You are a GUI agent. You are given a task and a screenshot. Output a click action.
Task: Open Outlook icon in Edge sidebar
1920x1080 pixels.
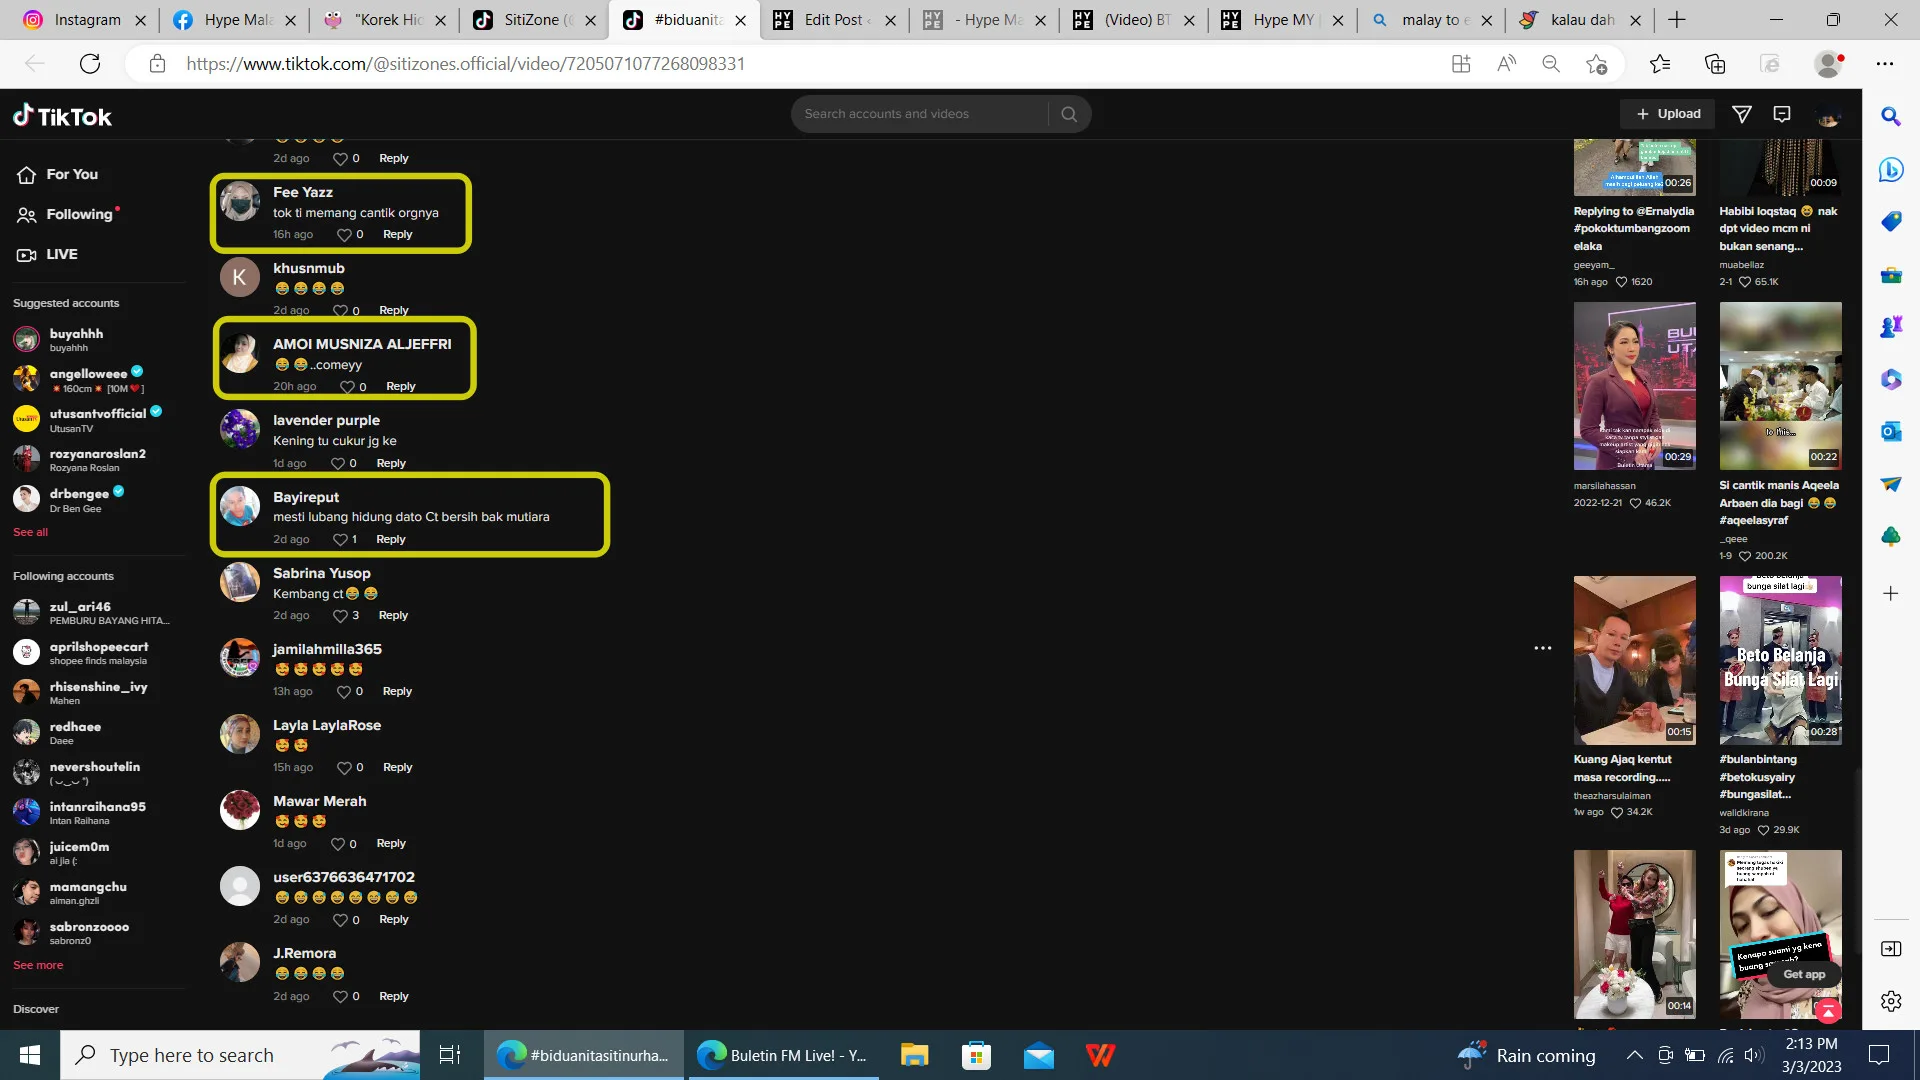click(1890, 432)
